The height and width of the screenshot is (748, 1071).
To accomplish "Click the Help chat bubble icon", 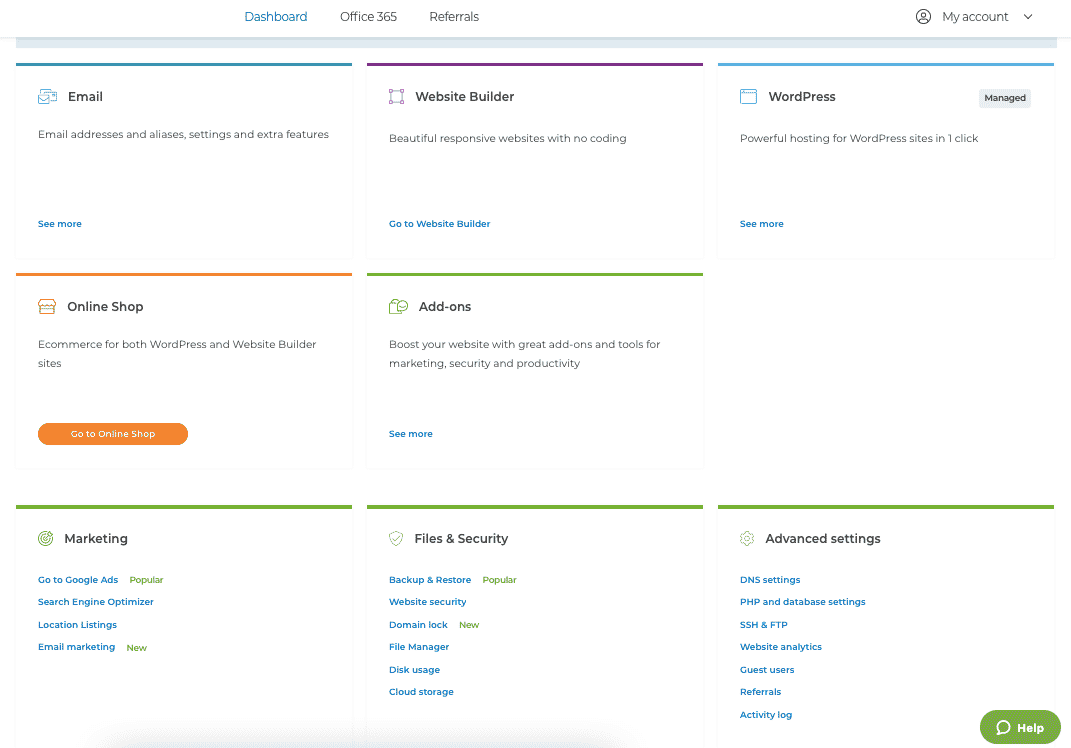I will click(x=1003, y=728).
